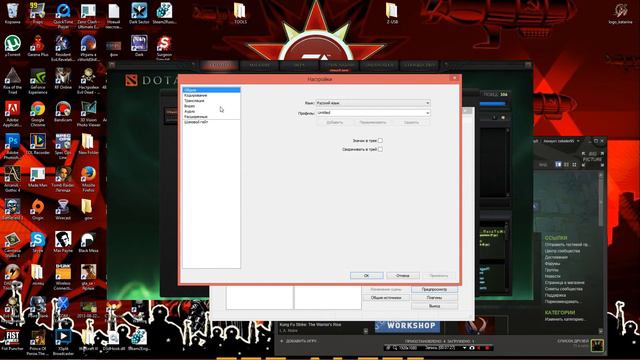
Task: Open the Max Payne desktop icon
Action: (63, 242)
